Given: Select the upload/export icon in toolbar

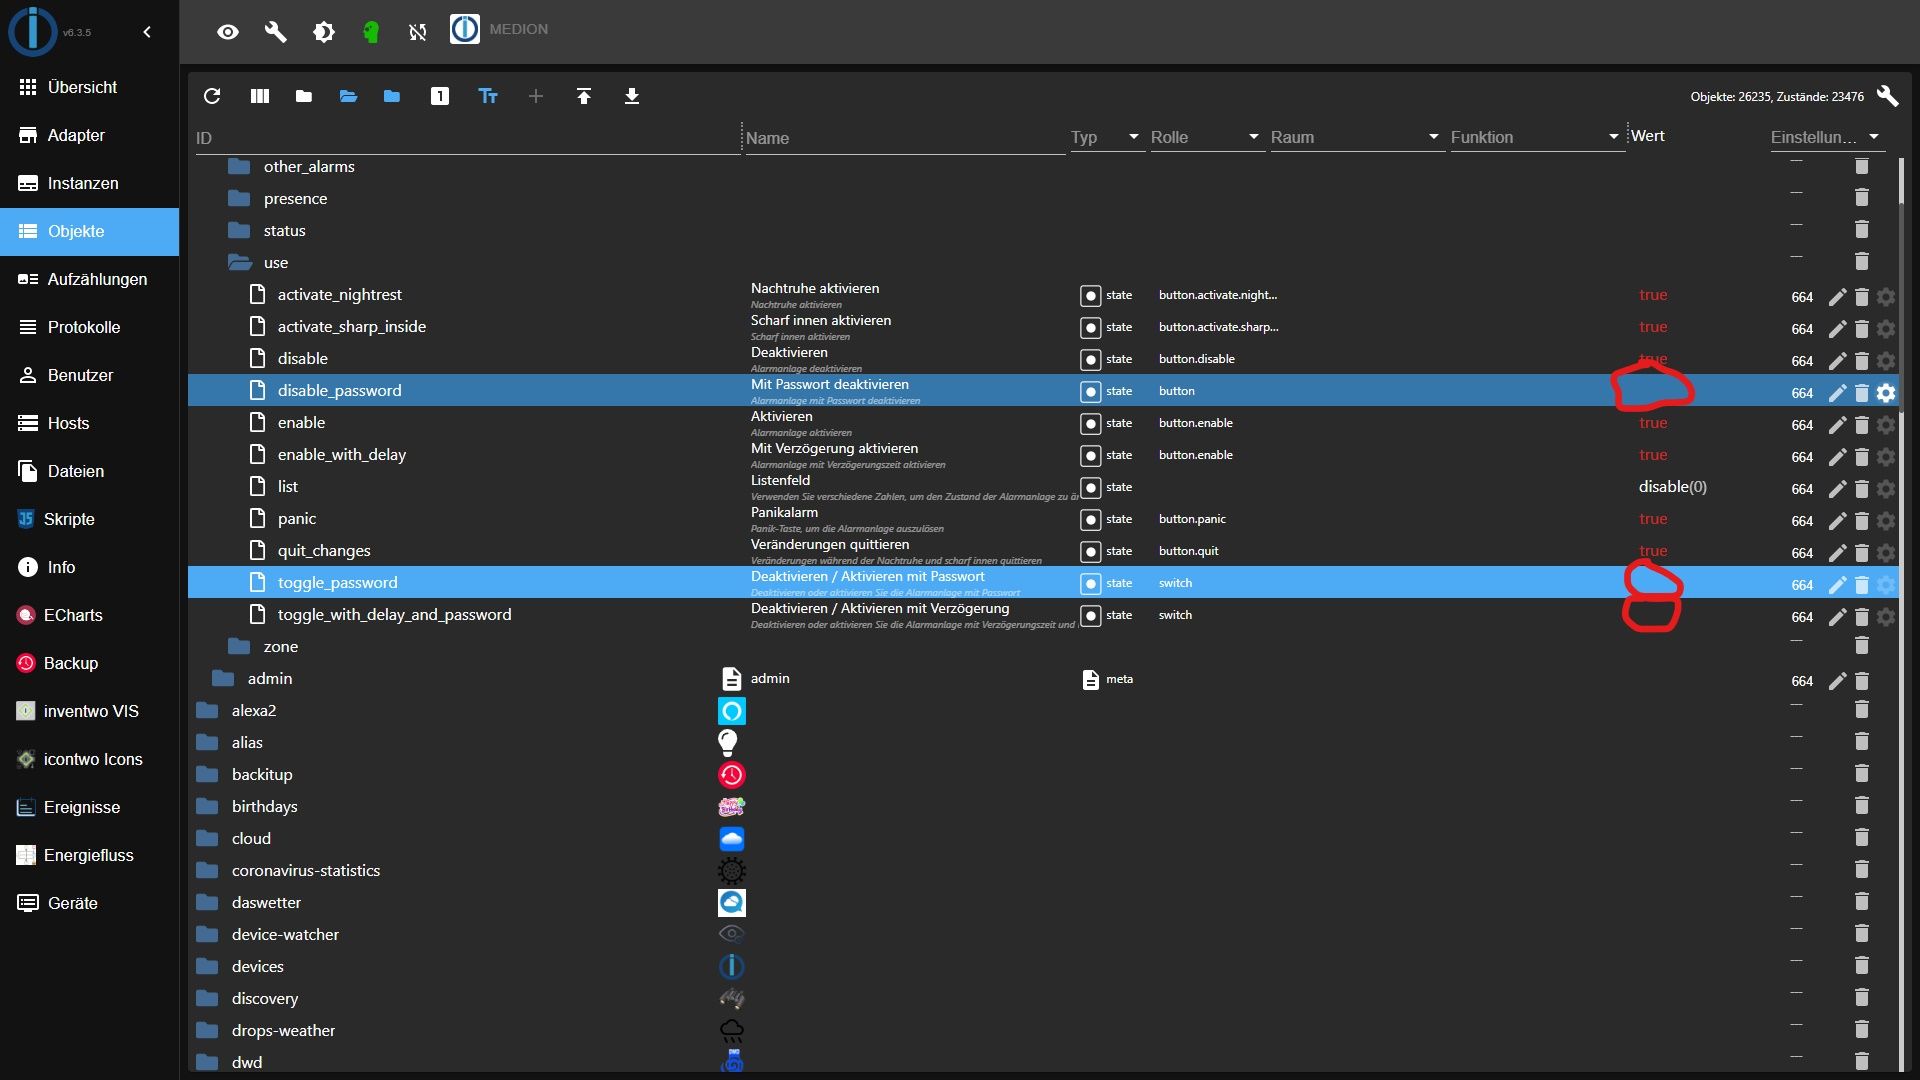Looking at the screenshot, I should tap(582, 95).
